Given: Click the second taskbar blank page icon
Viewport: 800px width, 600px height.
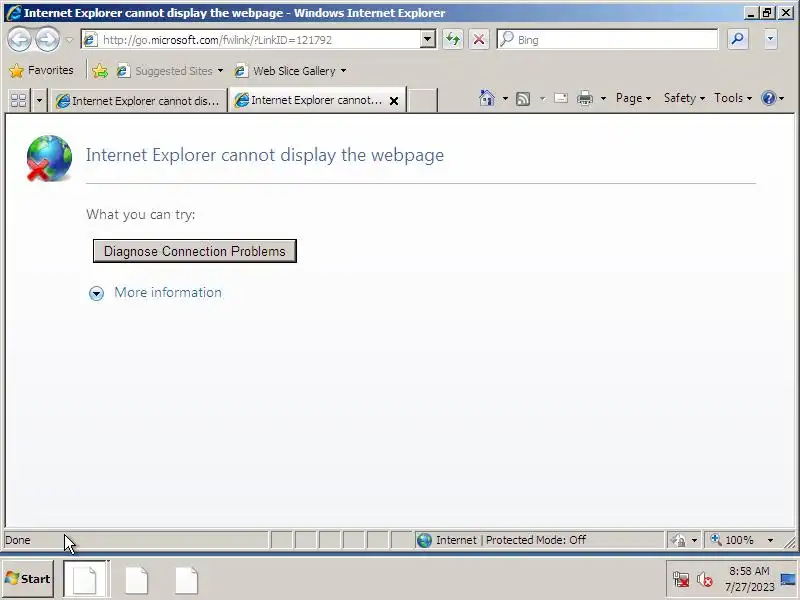Looking at the screenshot, I should [x=136, y=580].
